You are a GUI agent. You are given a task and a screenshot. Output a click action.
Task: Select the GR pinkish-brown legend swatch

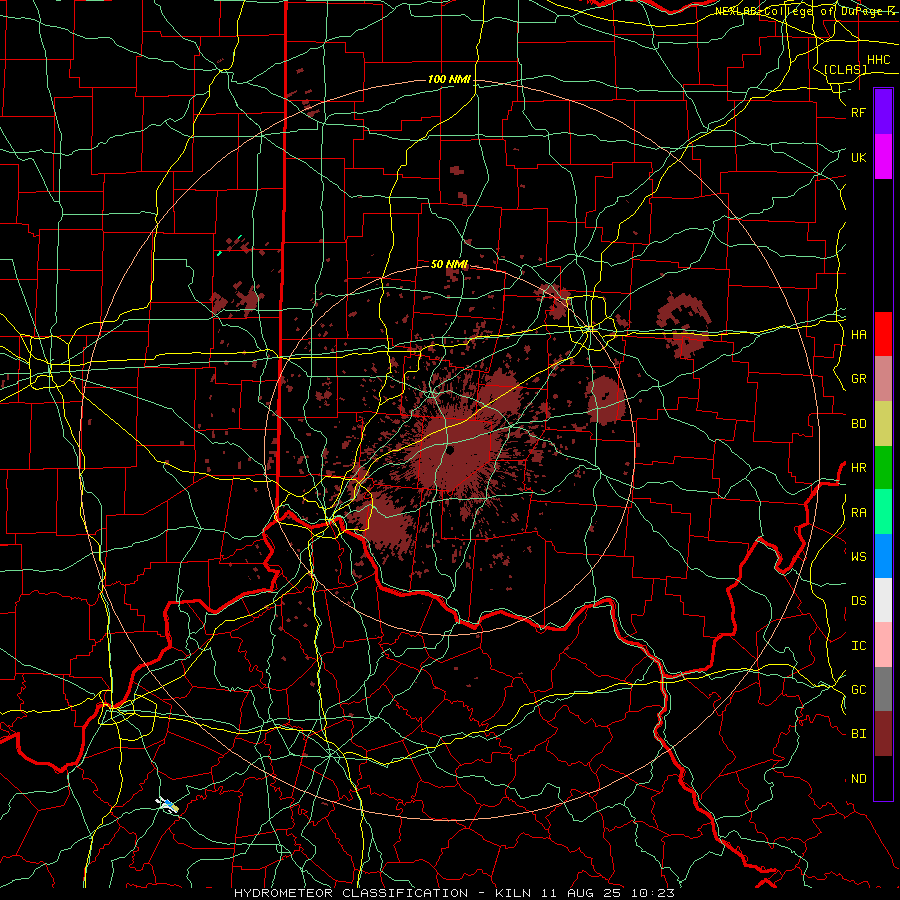coord(883,379)
